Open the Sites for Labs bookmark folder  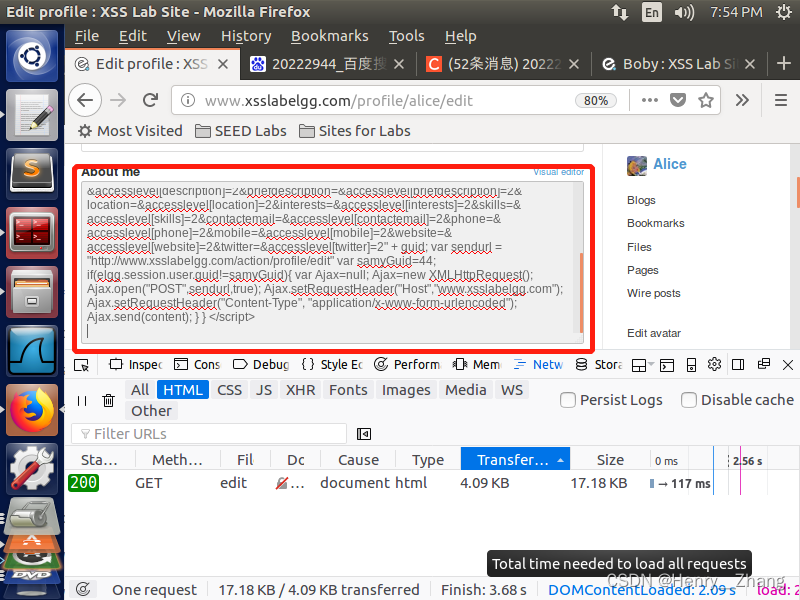355,131
